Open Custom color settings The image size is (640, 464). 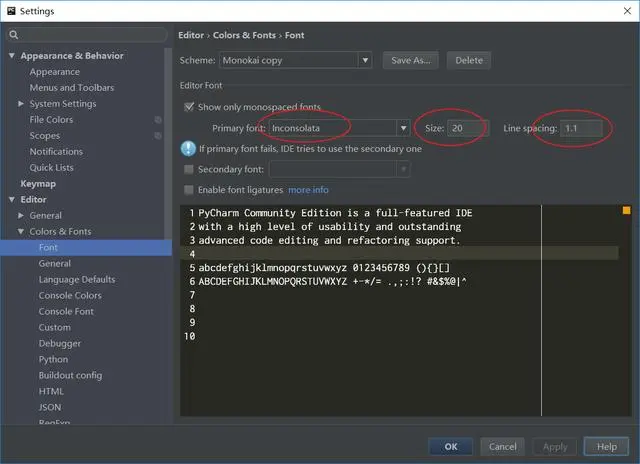(55, 327)
